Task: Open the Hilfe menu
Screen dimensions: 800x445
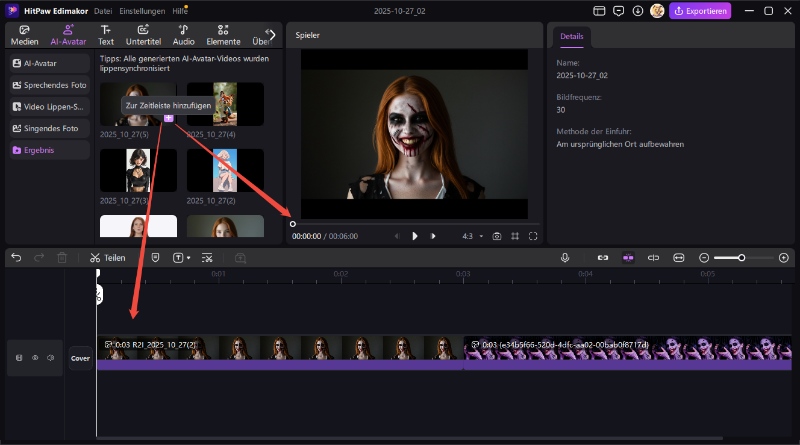Action: coord(180,11)
